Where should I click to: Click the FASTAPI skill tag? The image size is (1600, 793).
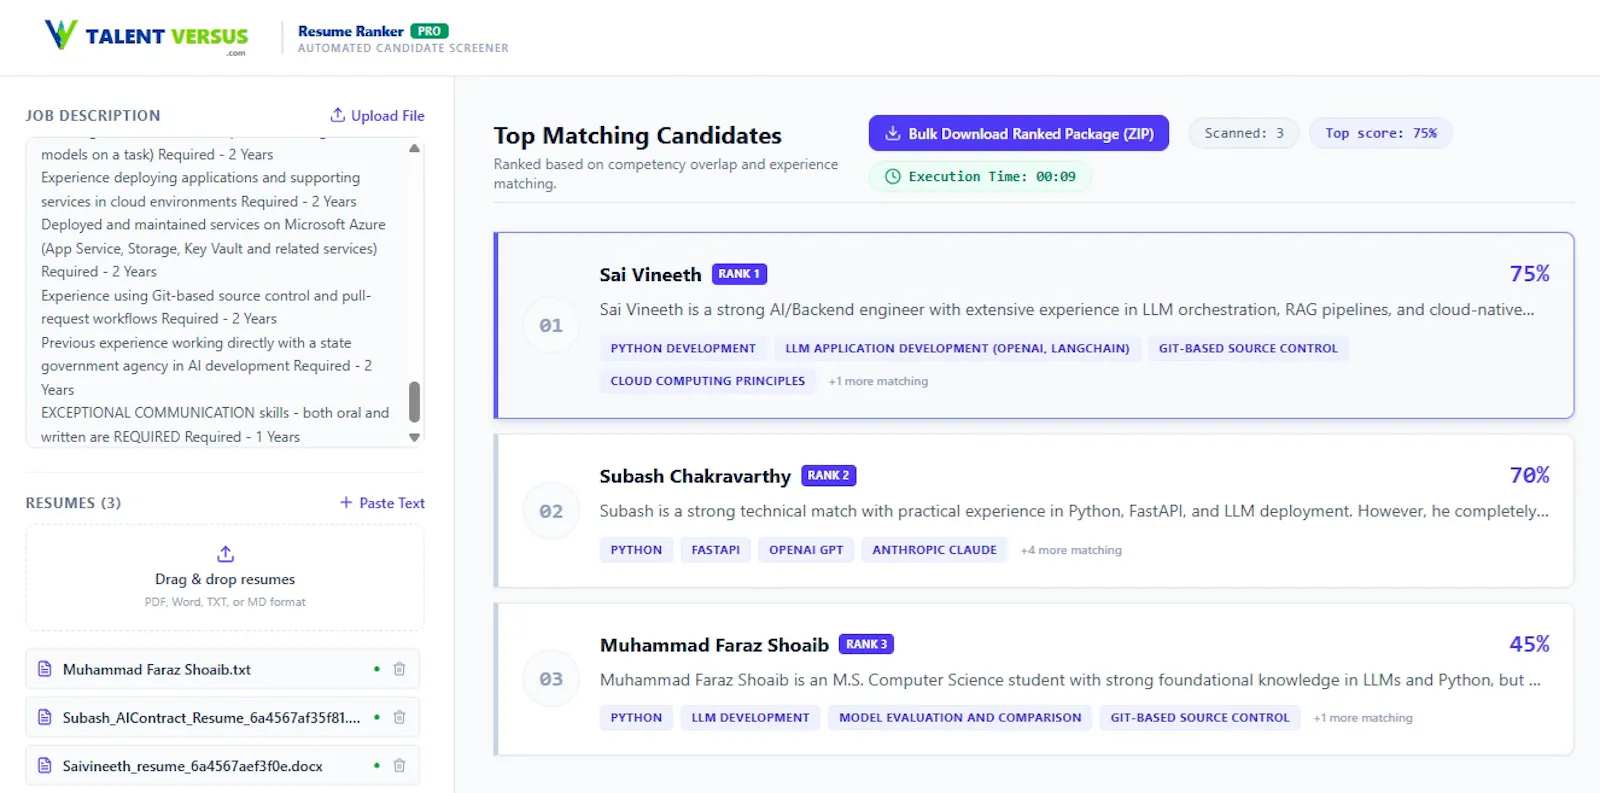(716, 550)
